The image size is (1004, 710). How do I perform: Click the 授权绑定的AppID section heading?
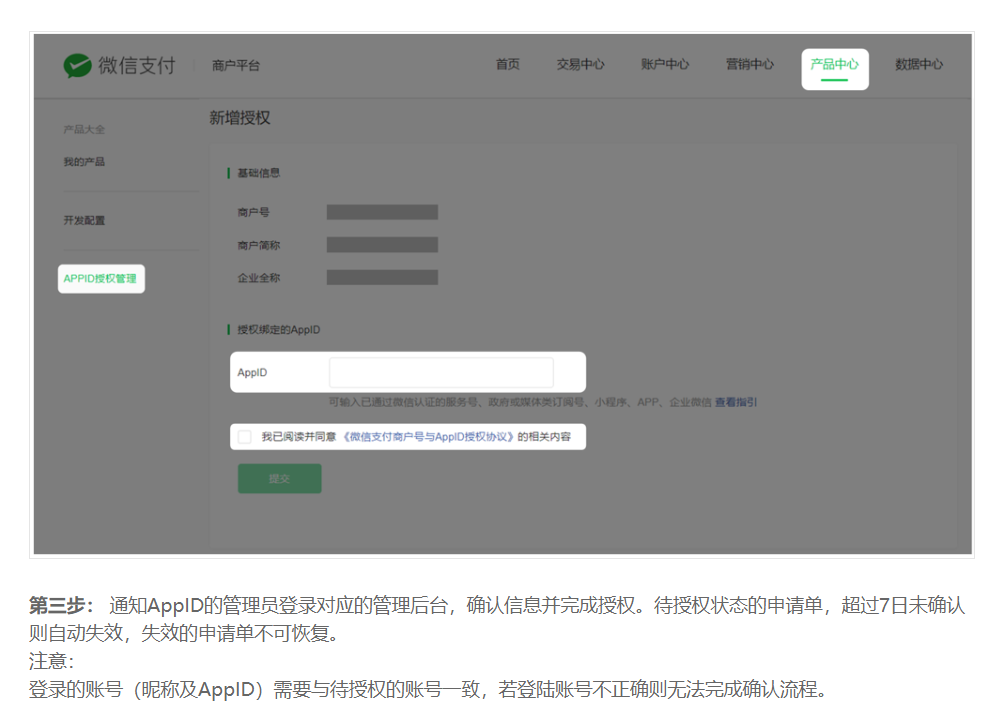pyautogui.click(x=279, y=330)
